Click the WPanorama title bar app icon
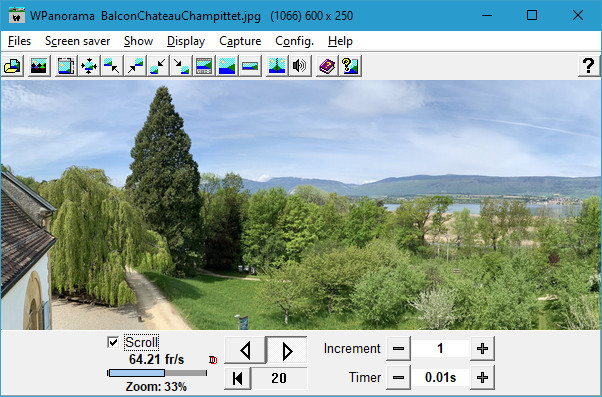 point(17,15)
